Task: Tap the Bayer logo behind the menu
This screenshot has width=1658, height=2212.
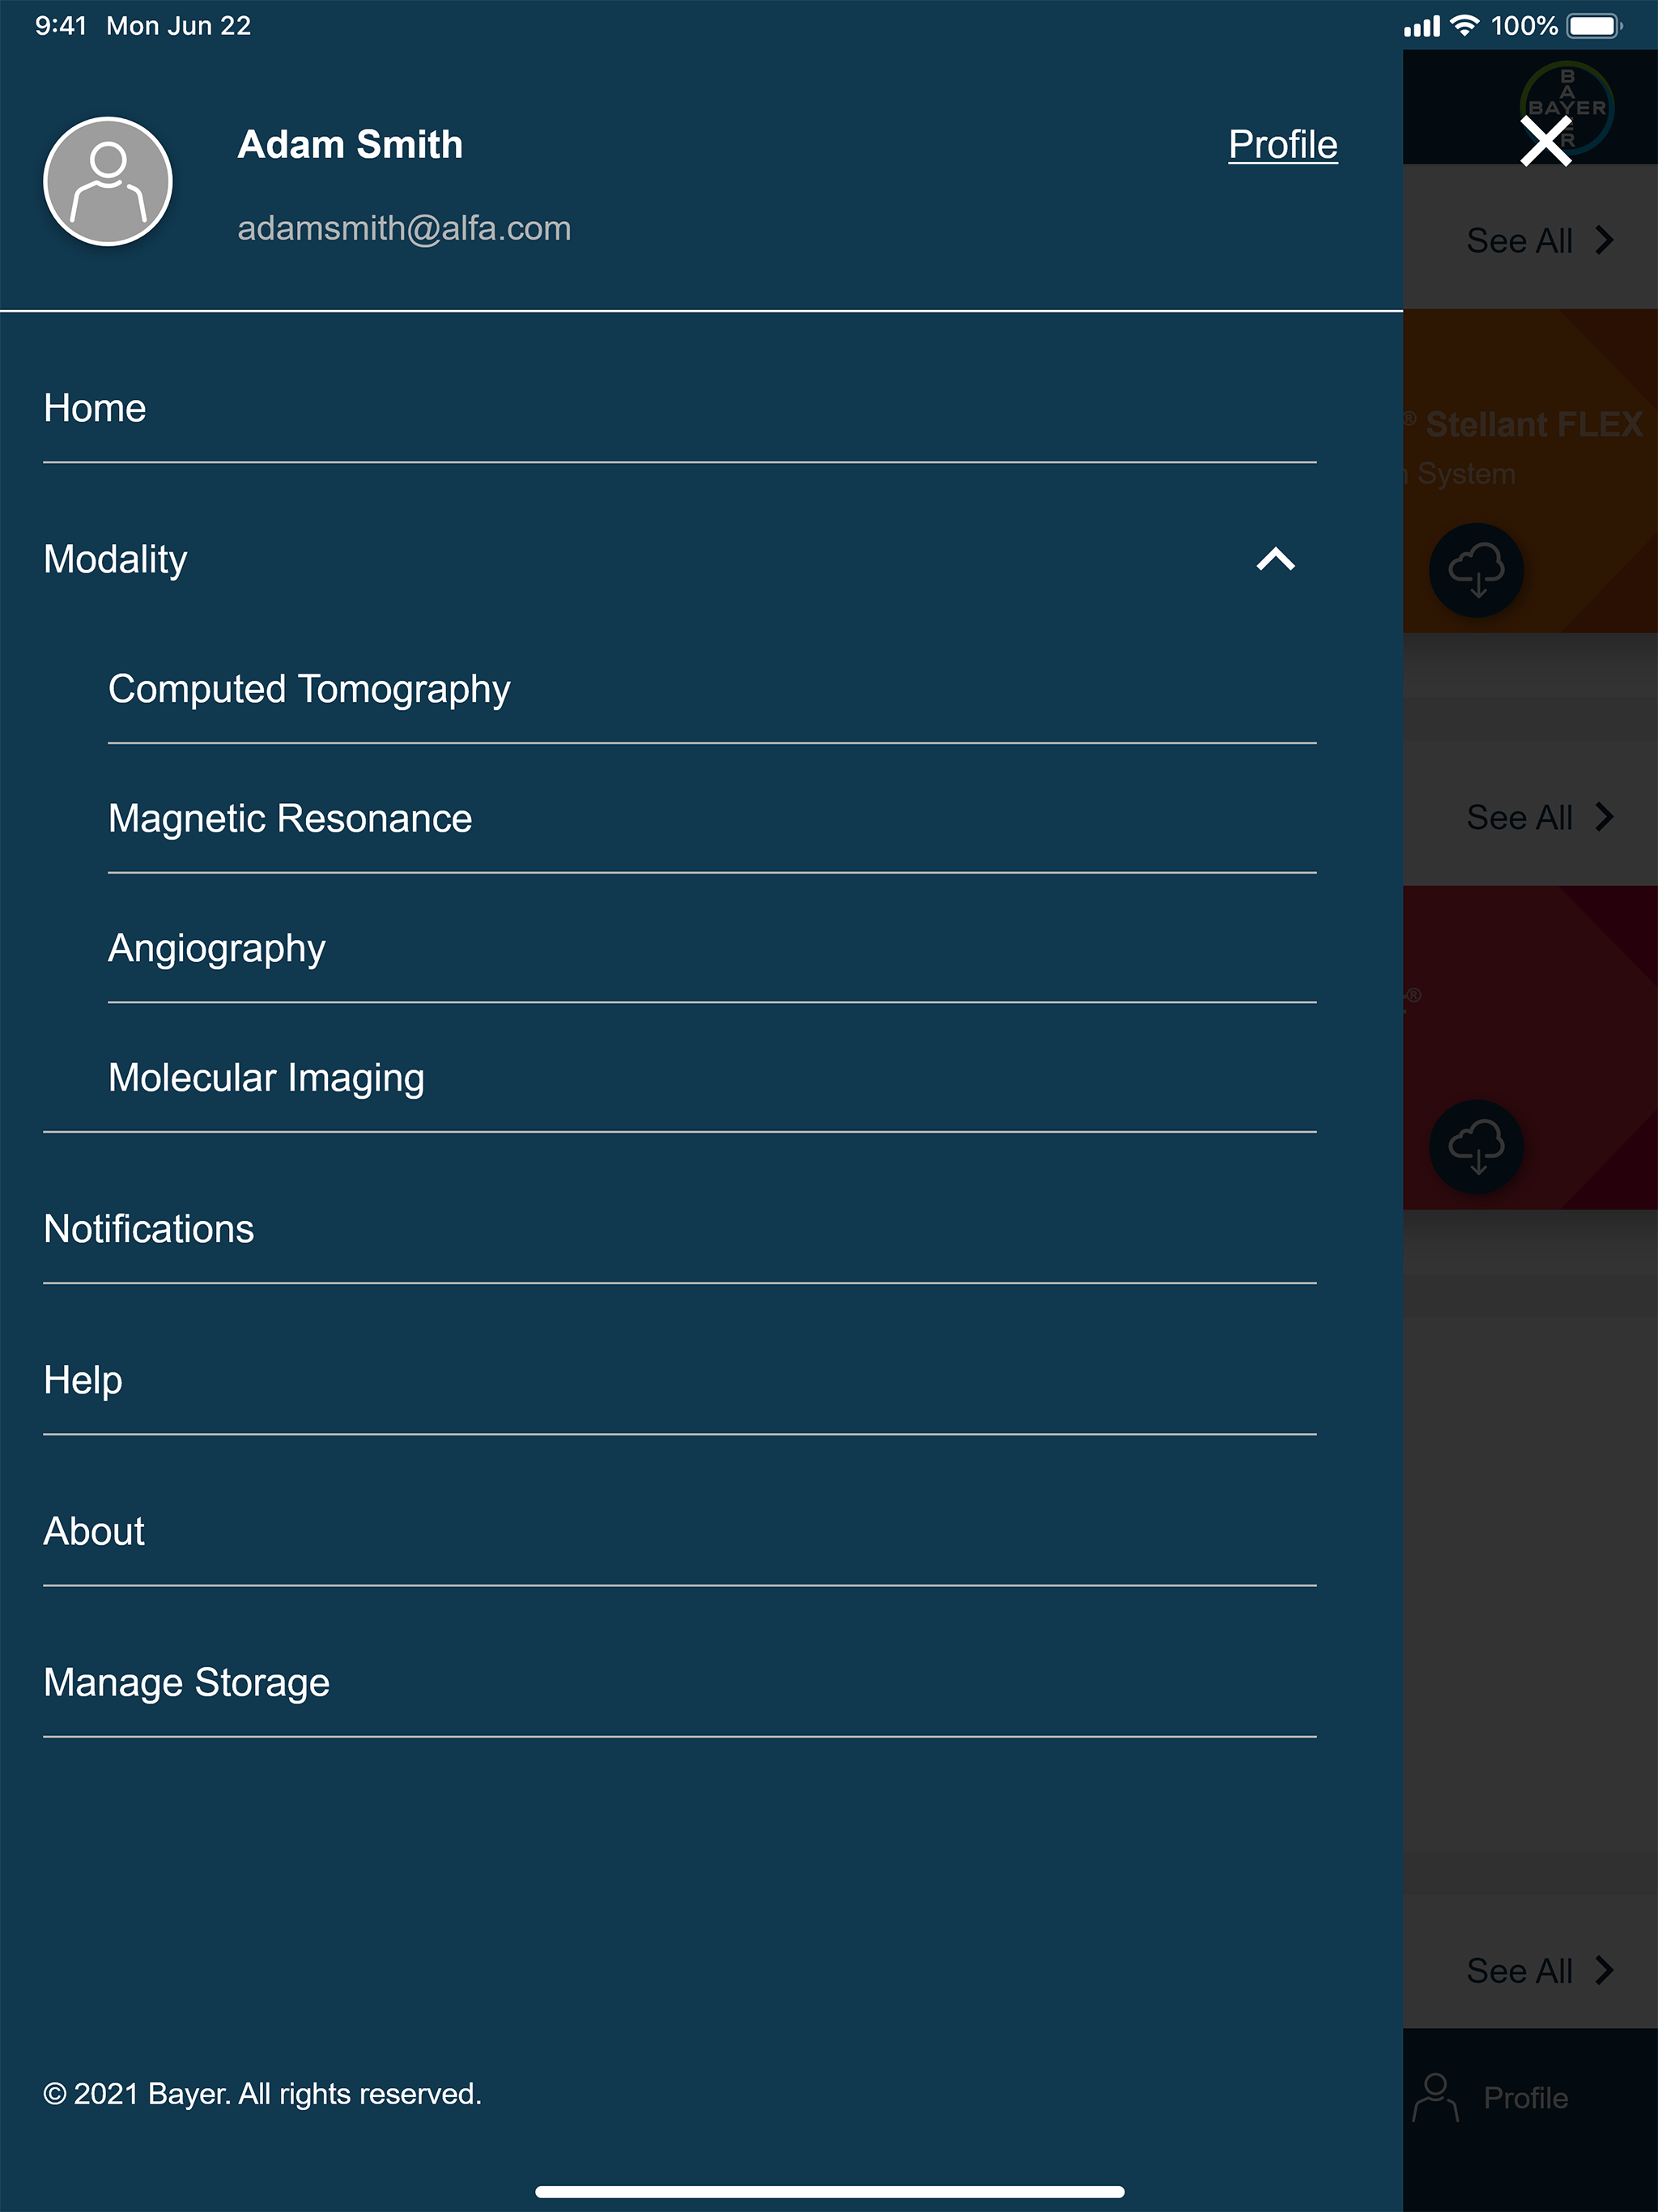Action: pyautogui.click(x=1567, y=107)
